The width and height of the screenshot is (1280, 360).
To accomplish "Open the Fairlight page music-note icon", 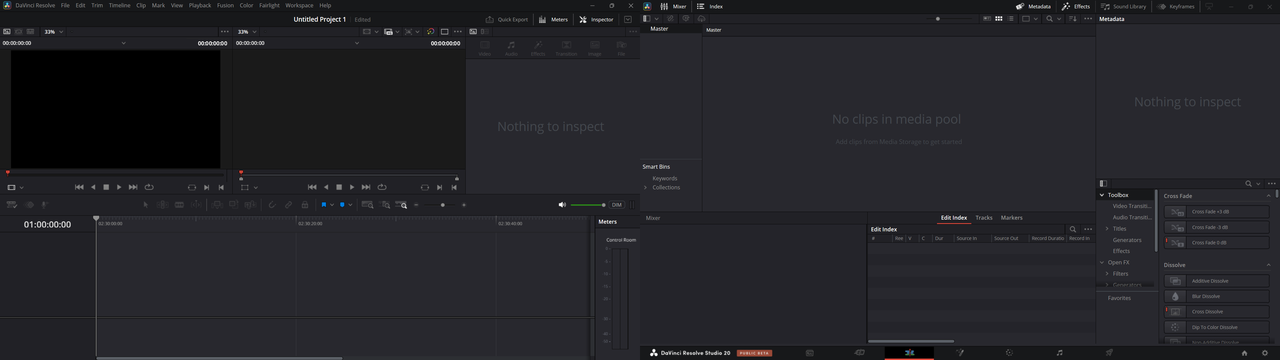I will [1059, 353].
